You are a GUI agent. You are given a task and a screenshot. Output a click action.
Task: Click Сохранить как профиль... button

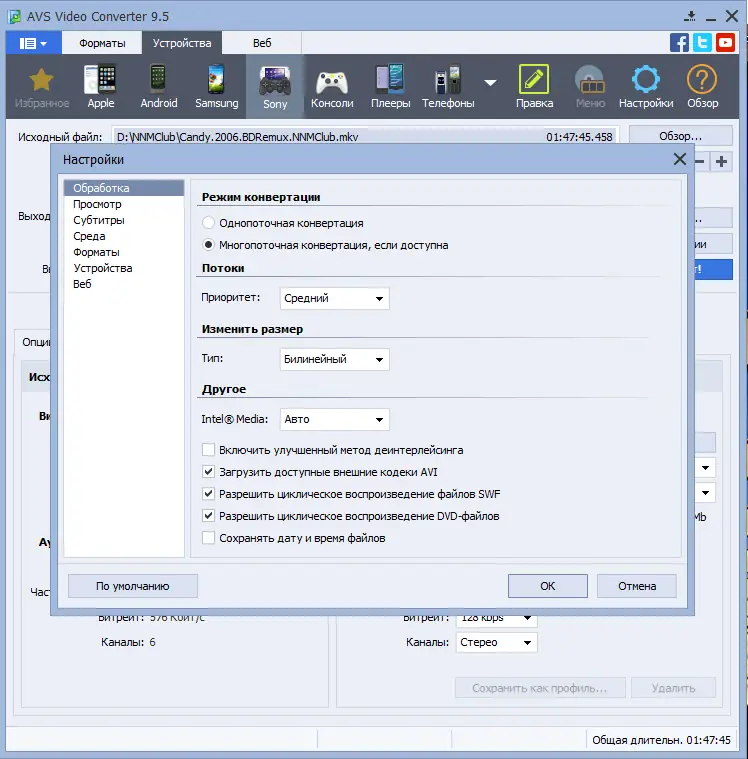click(x=540, y=688)
